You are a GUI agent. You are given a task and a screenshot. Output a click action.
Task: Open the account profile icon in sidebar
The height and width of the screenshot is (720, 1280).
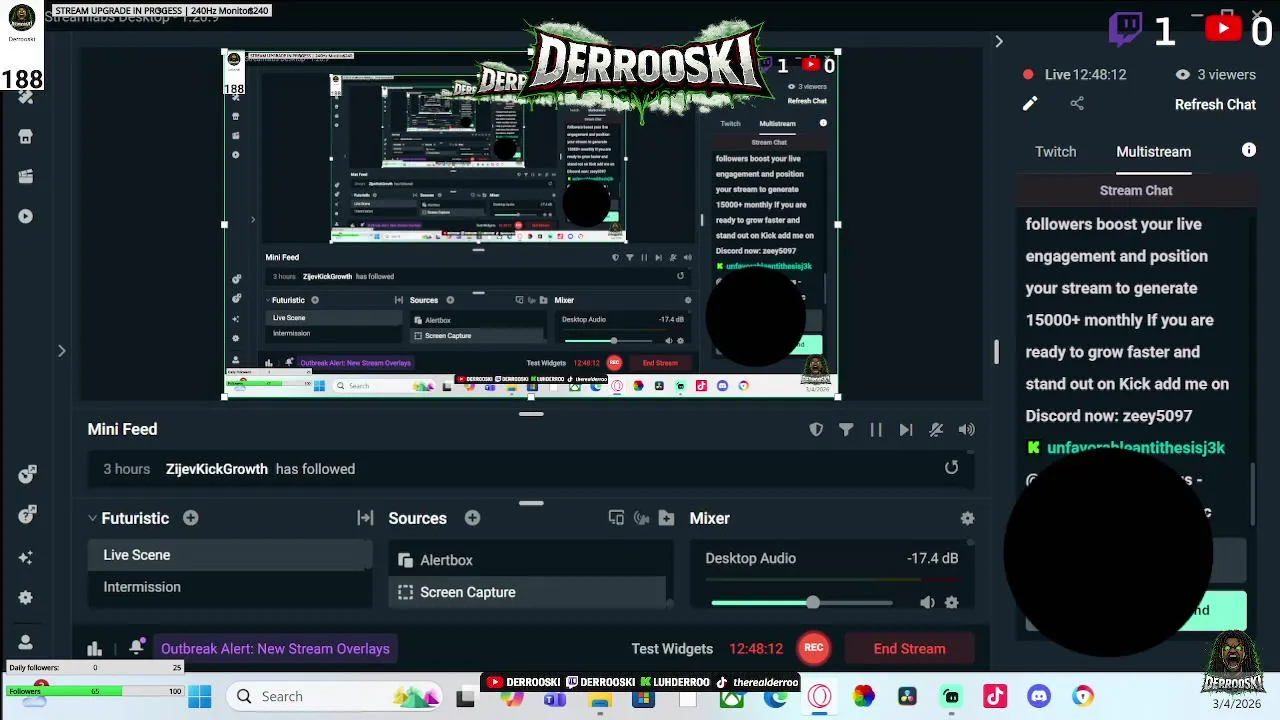pyautogui.click(x=26, y=642)
